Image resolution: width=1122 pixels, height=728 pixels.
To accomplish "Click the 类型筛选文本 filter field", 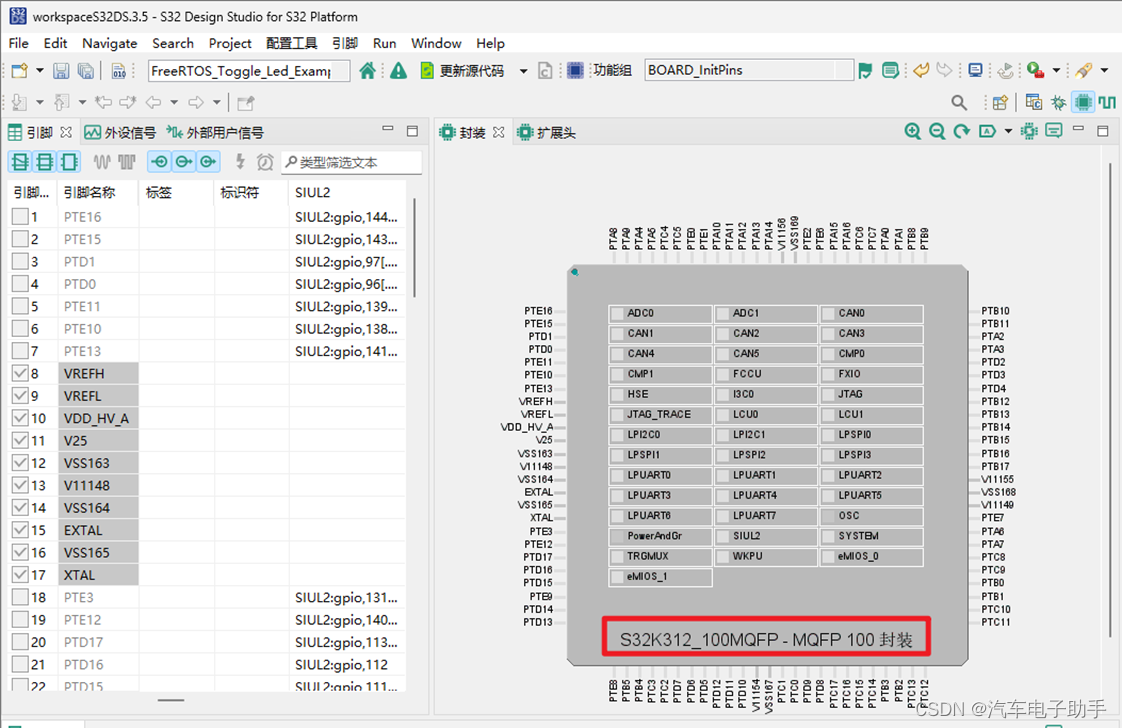I will 351,162.
